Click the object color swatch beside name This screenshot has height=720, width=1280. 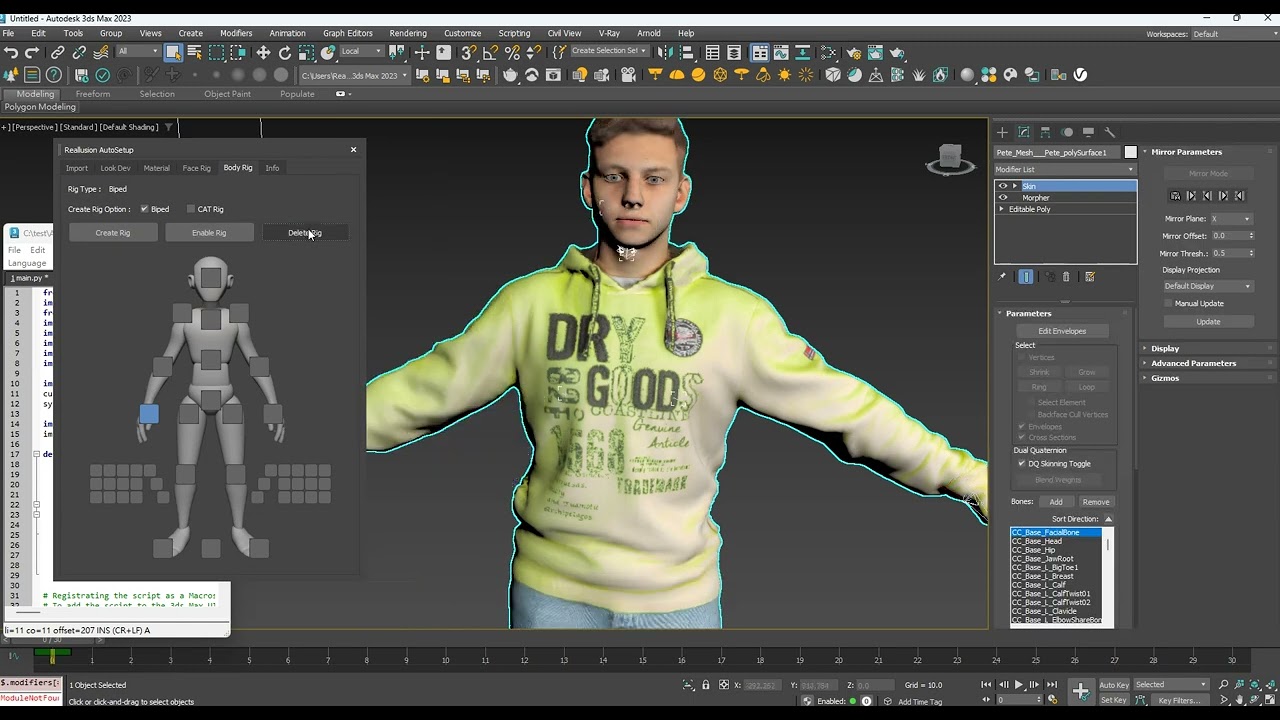pyautogui.click(x=1131, y=152)
